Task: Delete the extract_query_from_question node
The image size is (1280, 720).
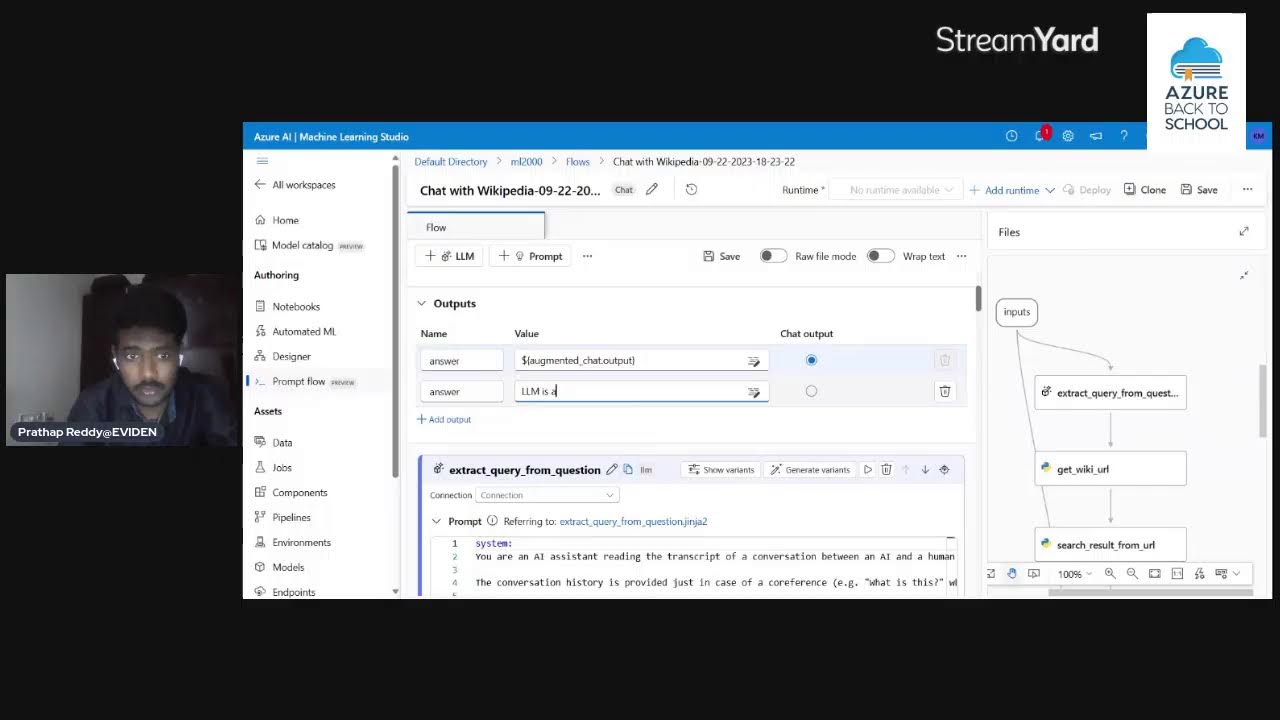Action: 886,469
